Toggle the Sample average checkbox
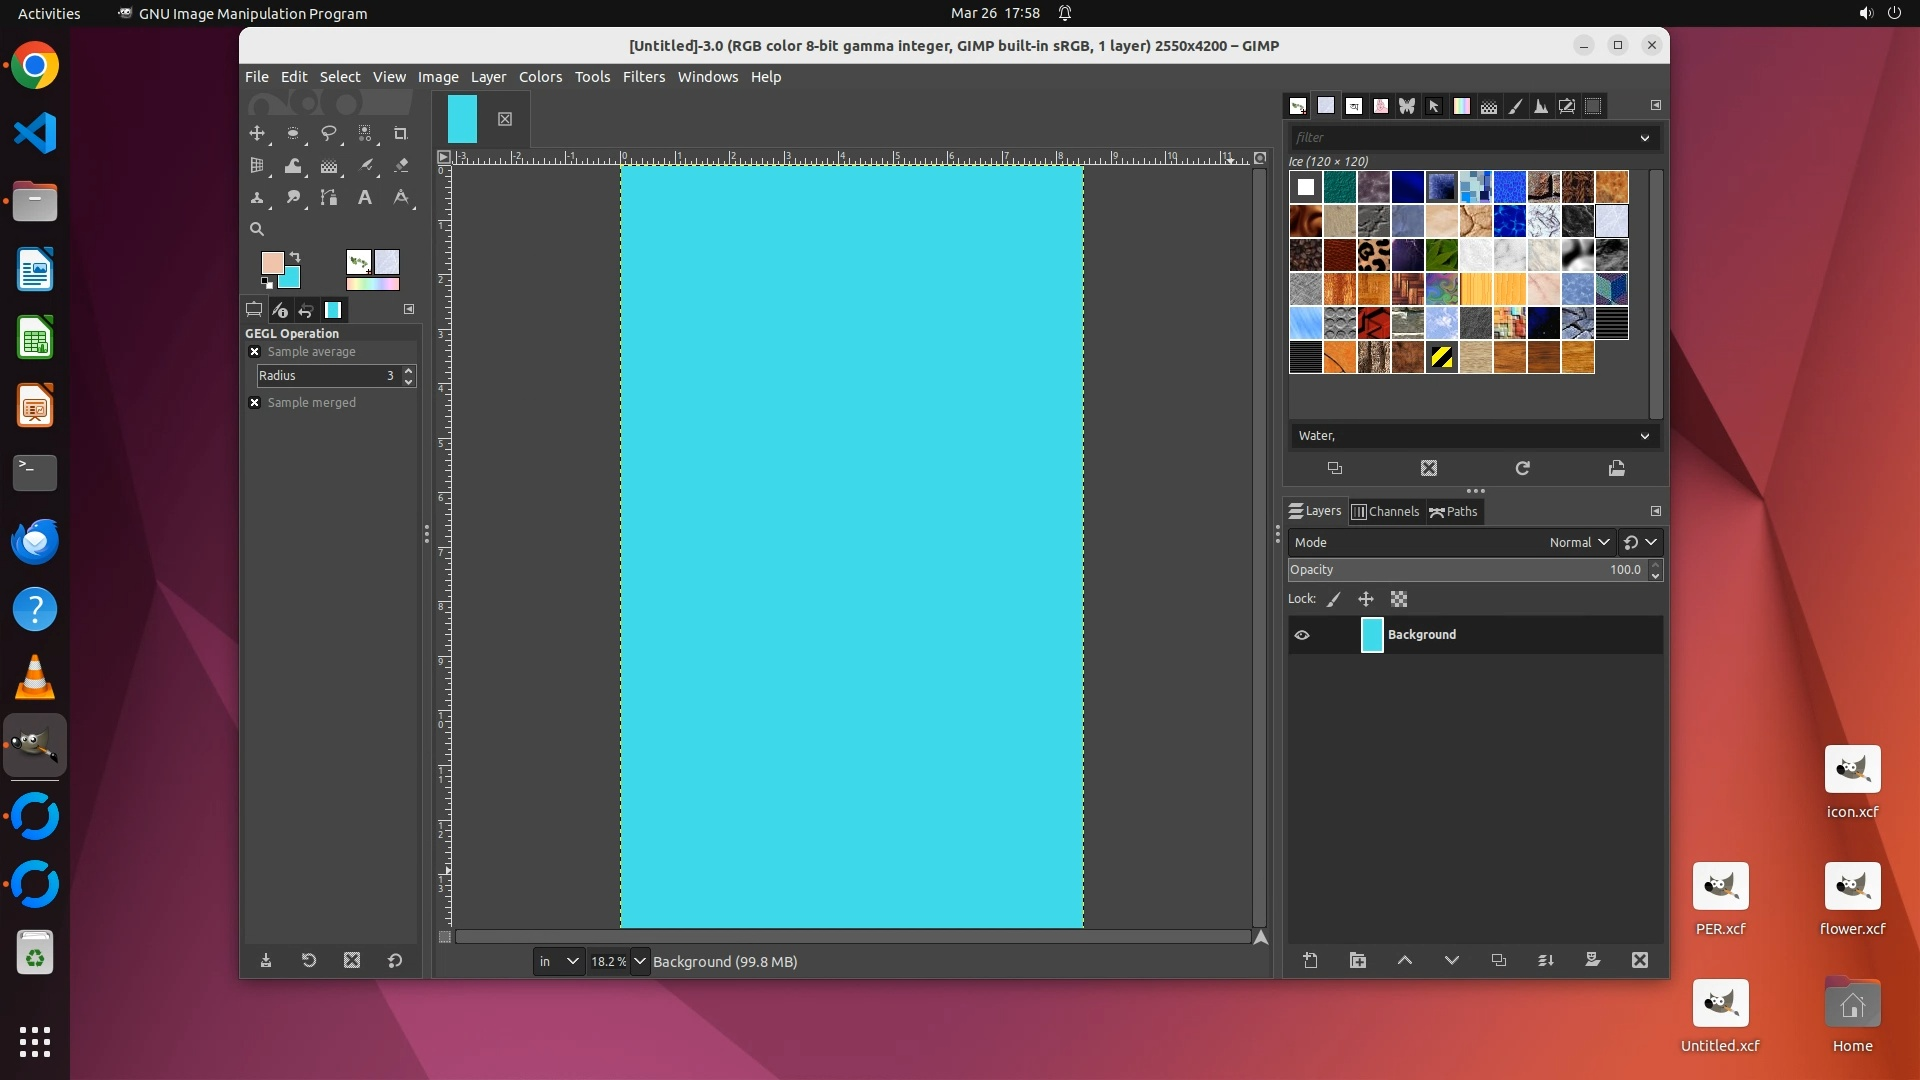 coord(254,352)
